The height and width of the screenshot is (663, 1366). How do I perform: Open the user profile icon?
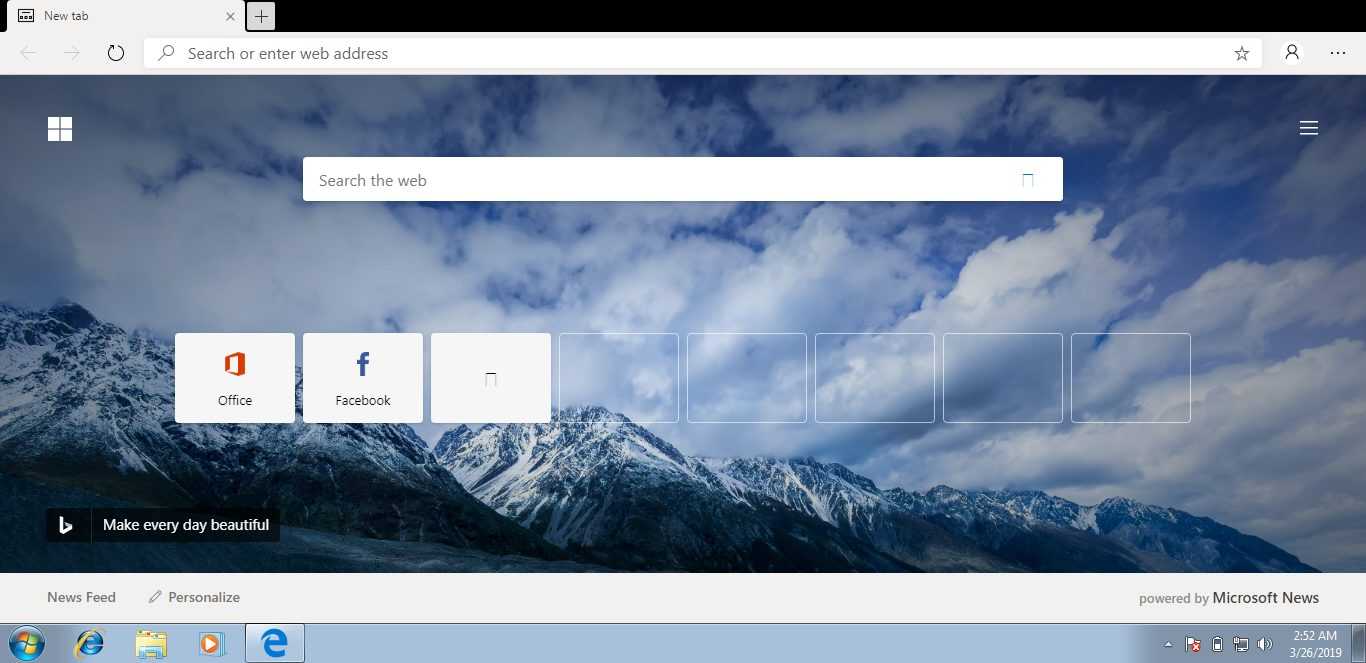point(1292,53)
